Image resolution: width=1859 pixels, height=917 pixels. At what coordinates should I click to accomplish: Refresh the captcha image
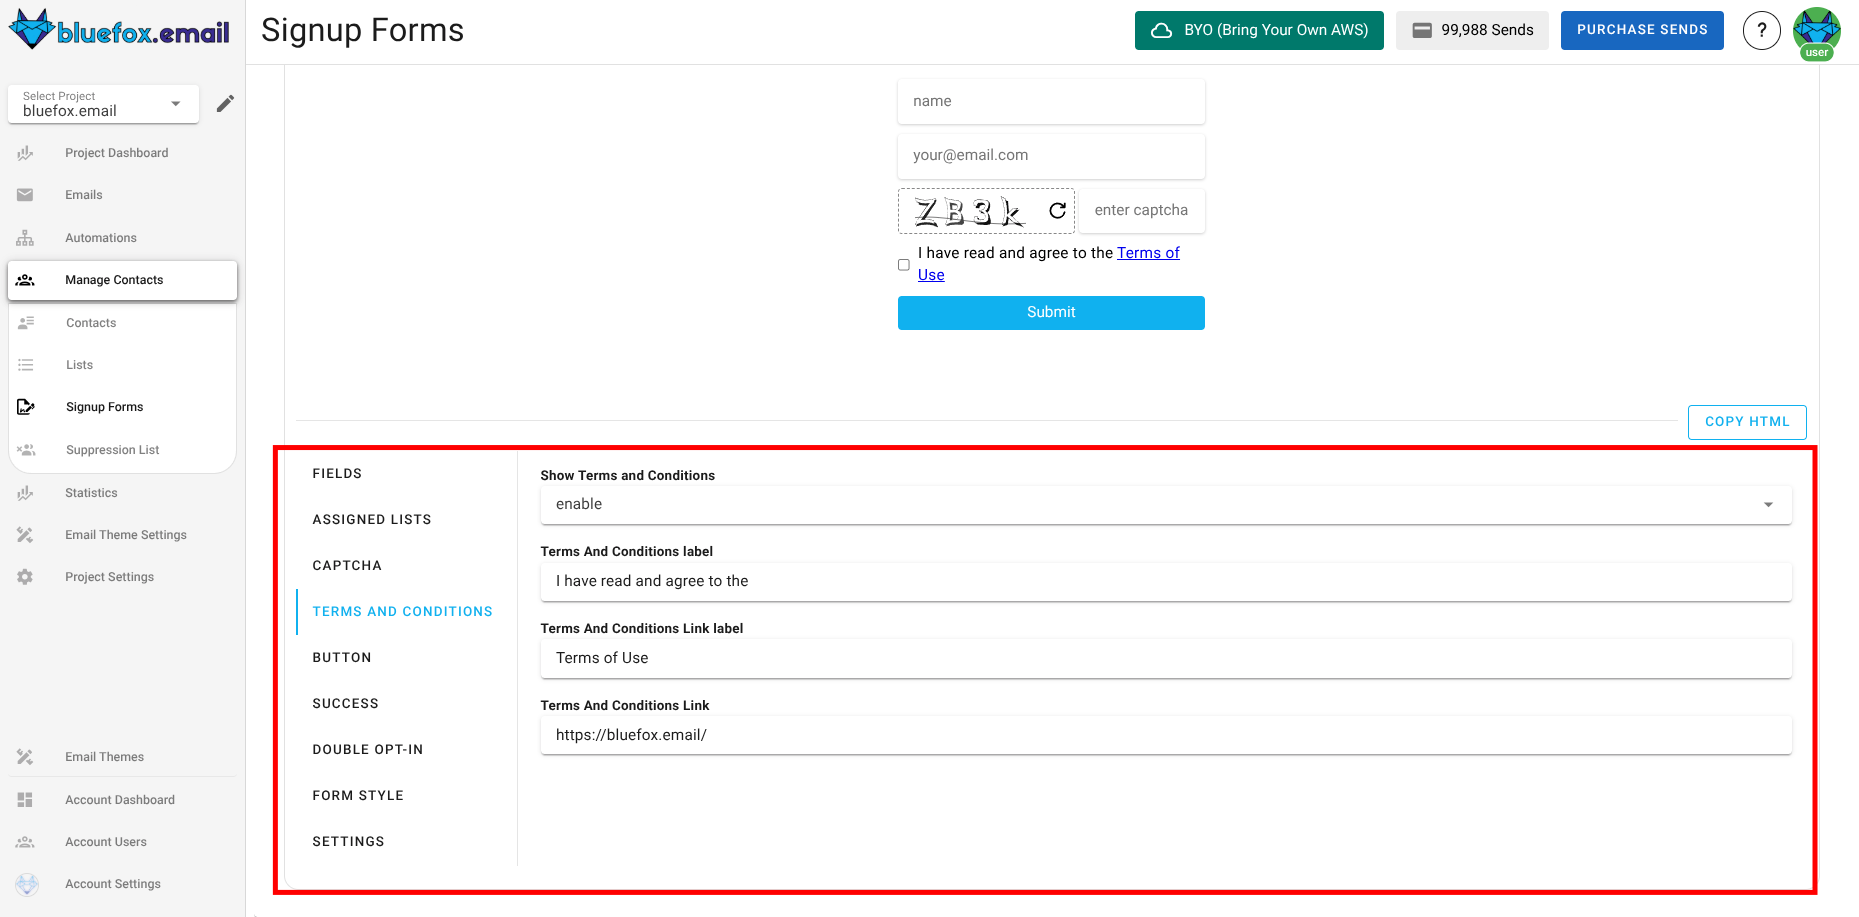pyautogui.click(x=1056, y=210)
